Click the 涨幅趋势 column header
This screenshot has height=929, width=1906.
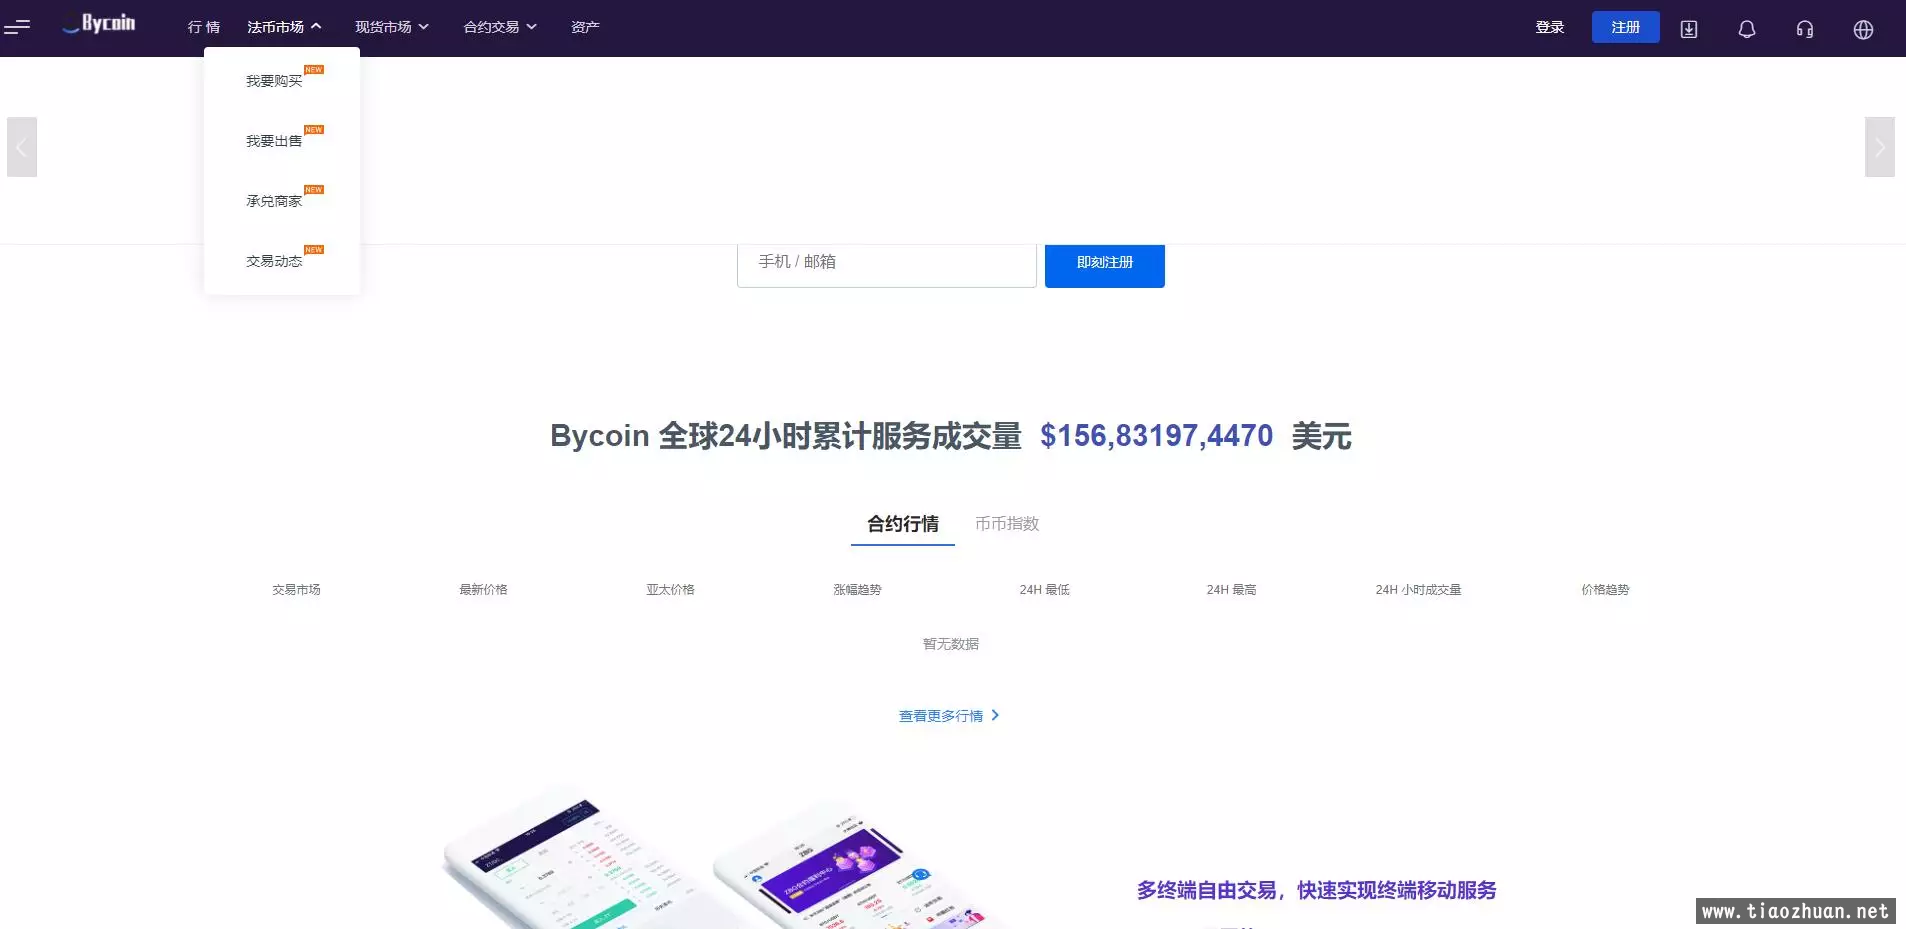click(x=857, y=590)
